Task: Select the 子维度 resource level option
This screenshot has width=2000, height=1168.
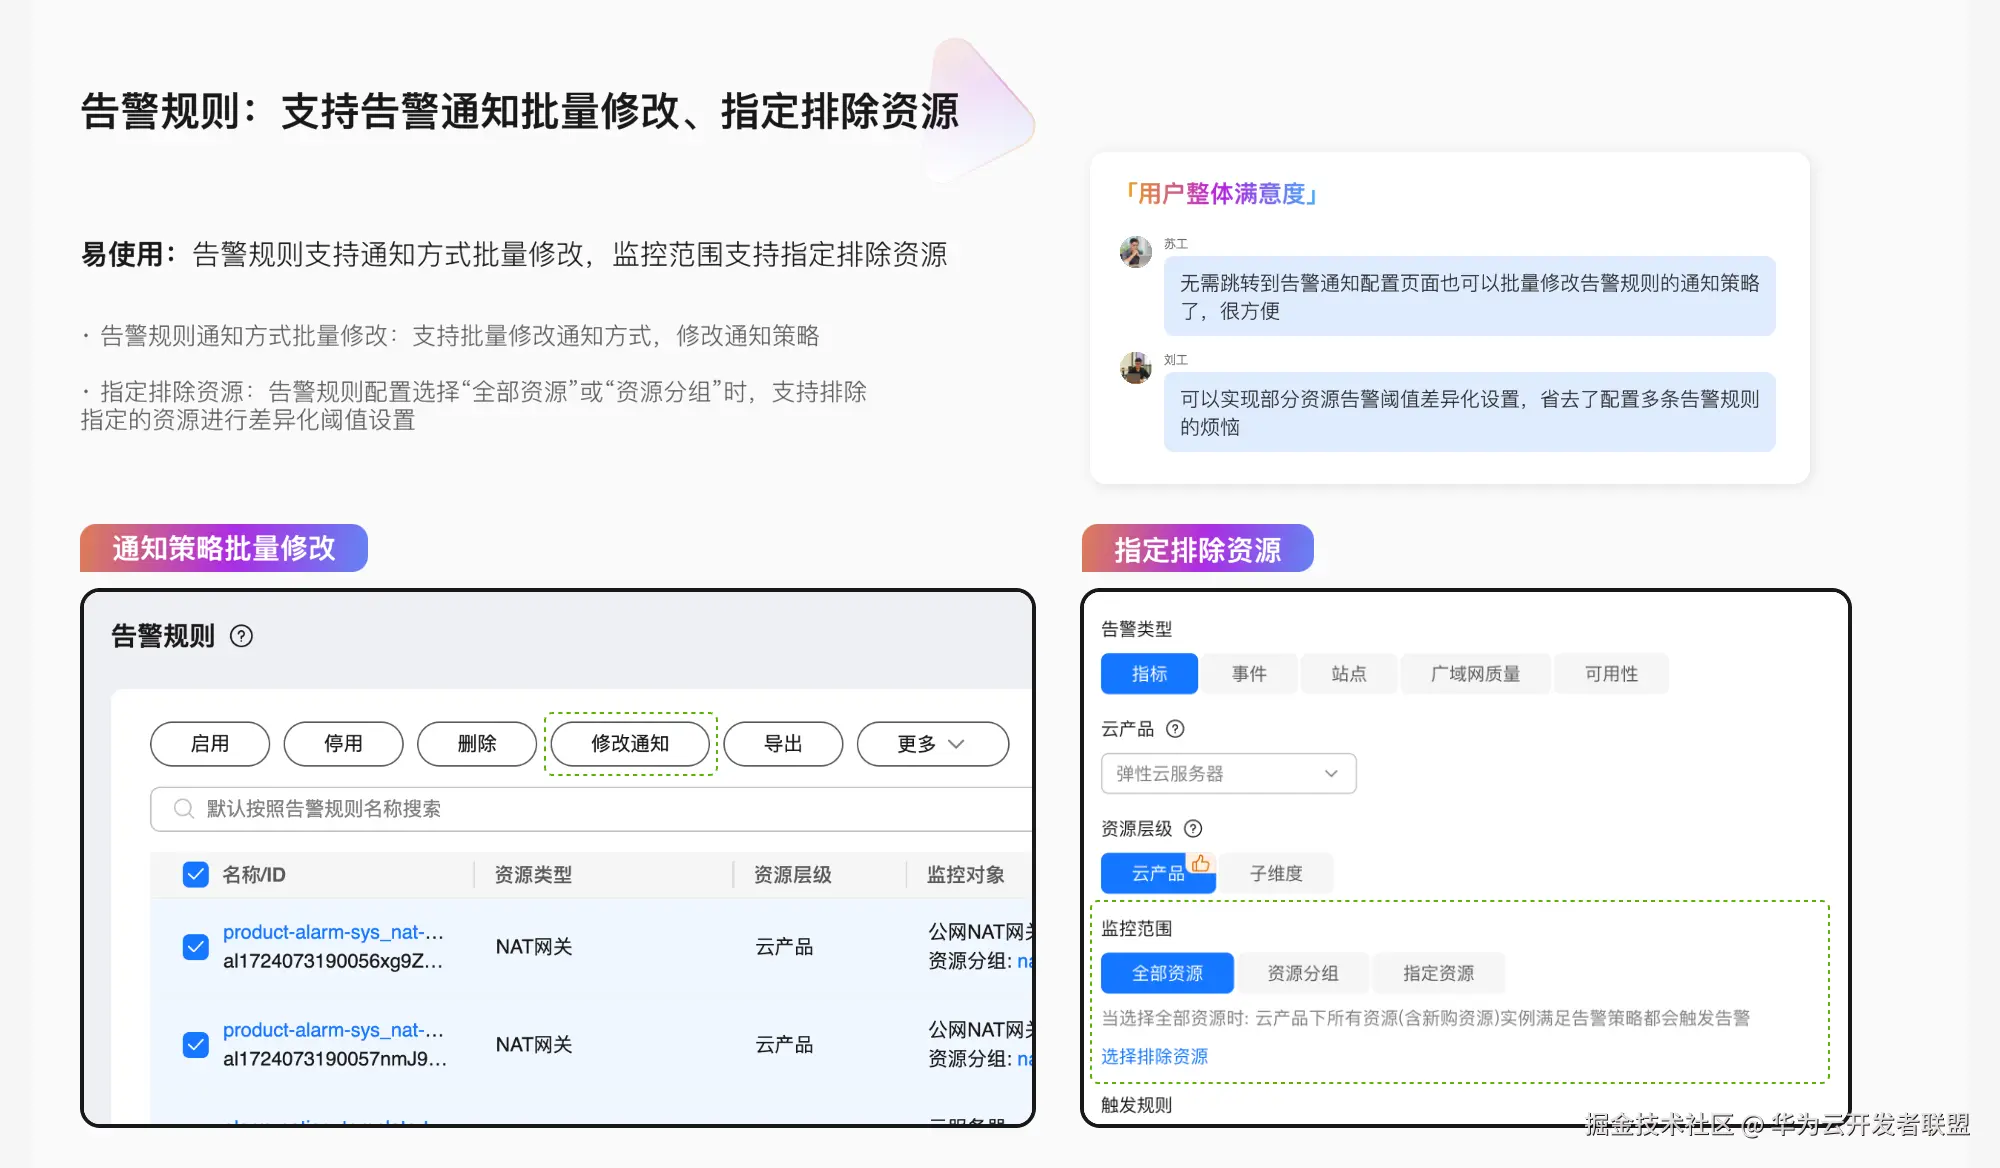Action: [1276, 873]
